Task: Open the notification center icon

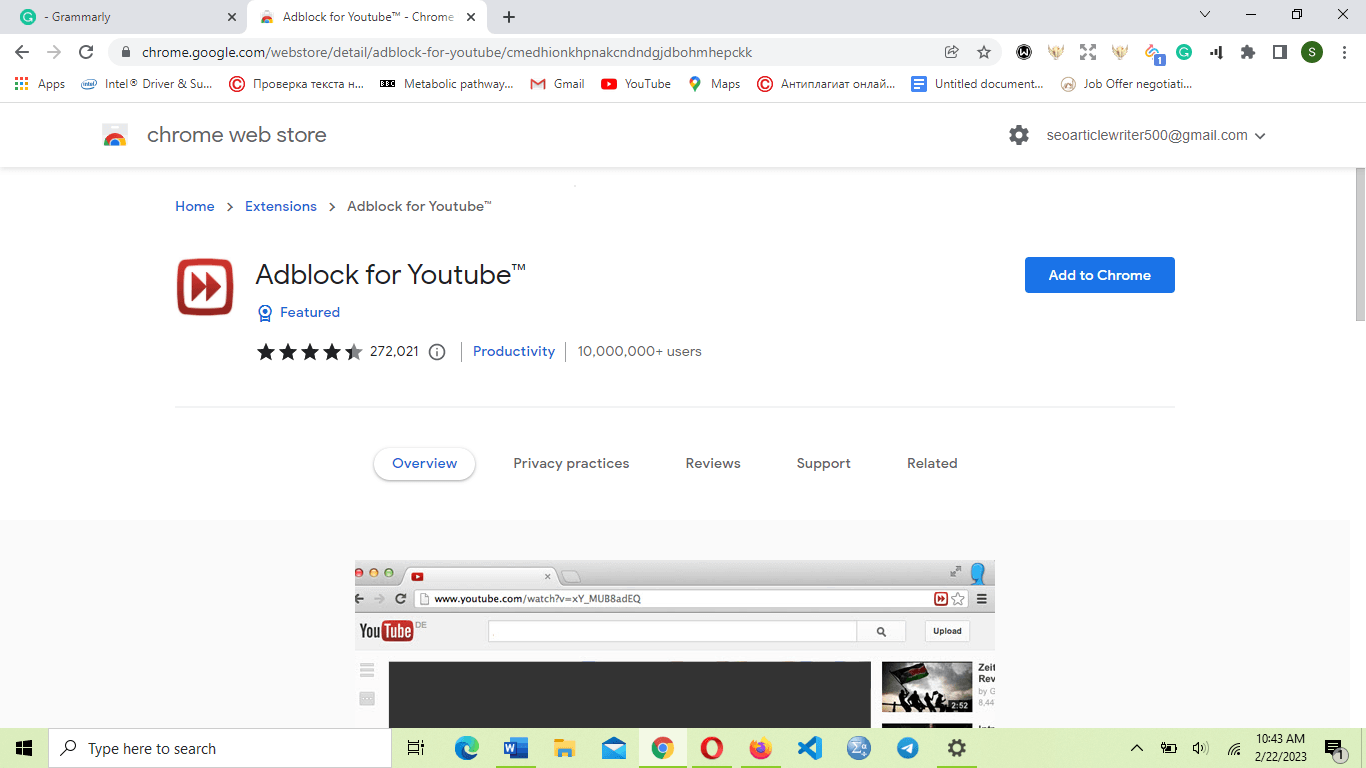Action: pos(1335,749)
